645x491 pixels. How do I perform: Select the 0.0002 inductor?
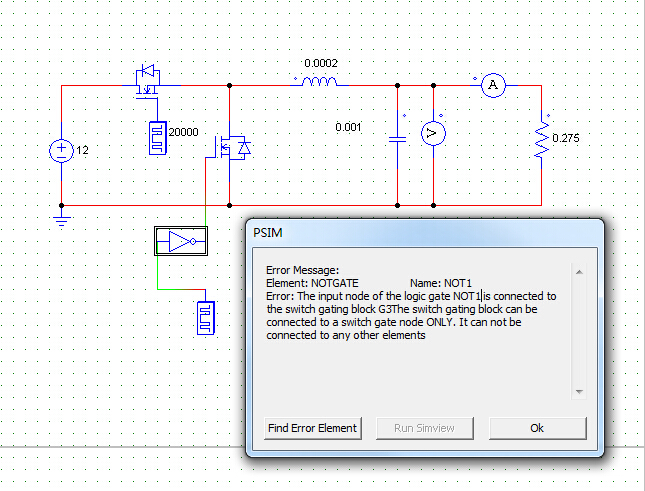pos(320,82)
